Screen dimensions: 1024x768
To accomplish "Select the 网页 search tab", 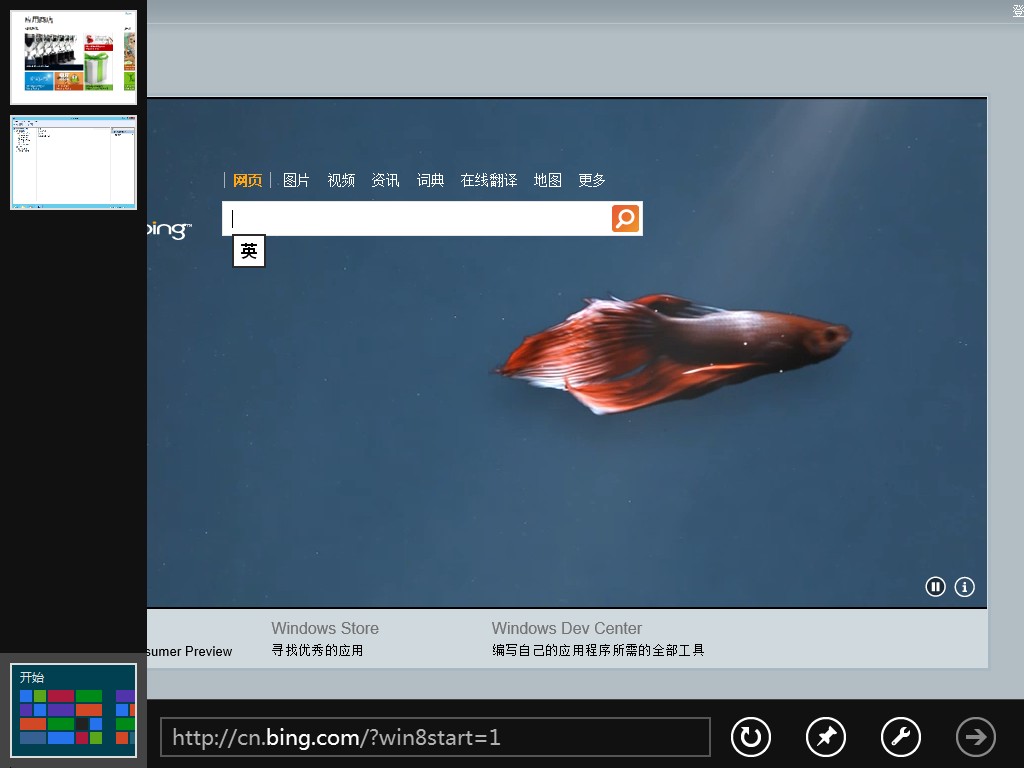I will (x=248, y=180).
